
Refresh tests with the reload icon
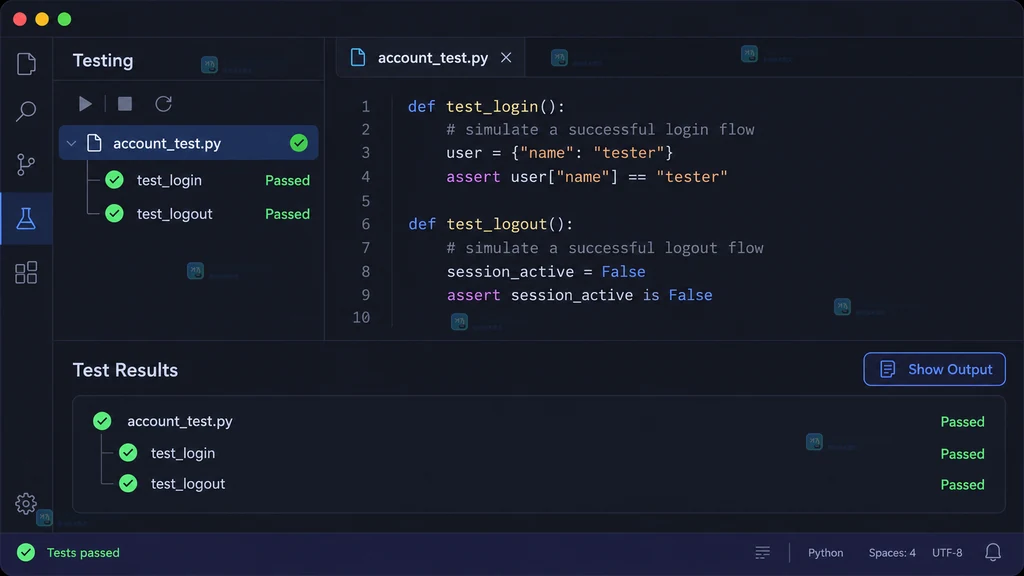163,104
